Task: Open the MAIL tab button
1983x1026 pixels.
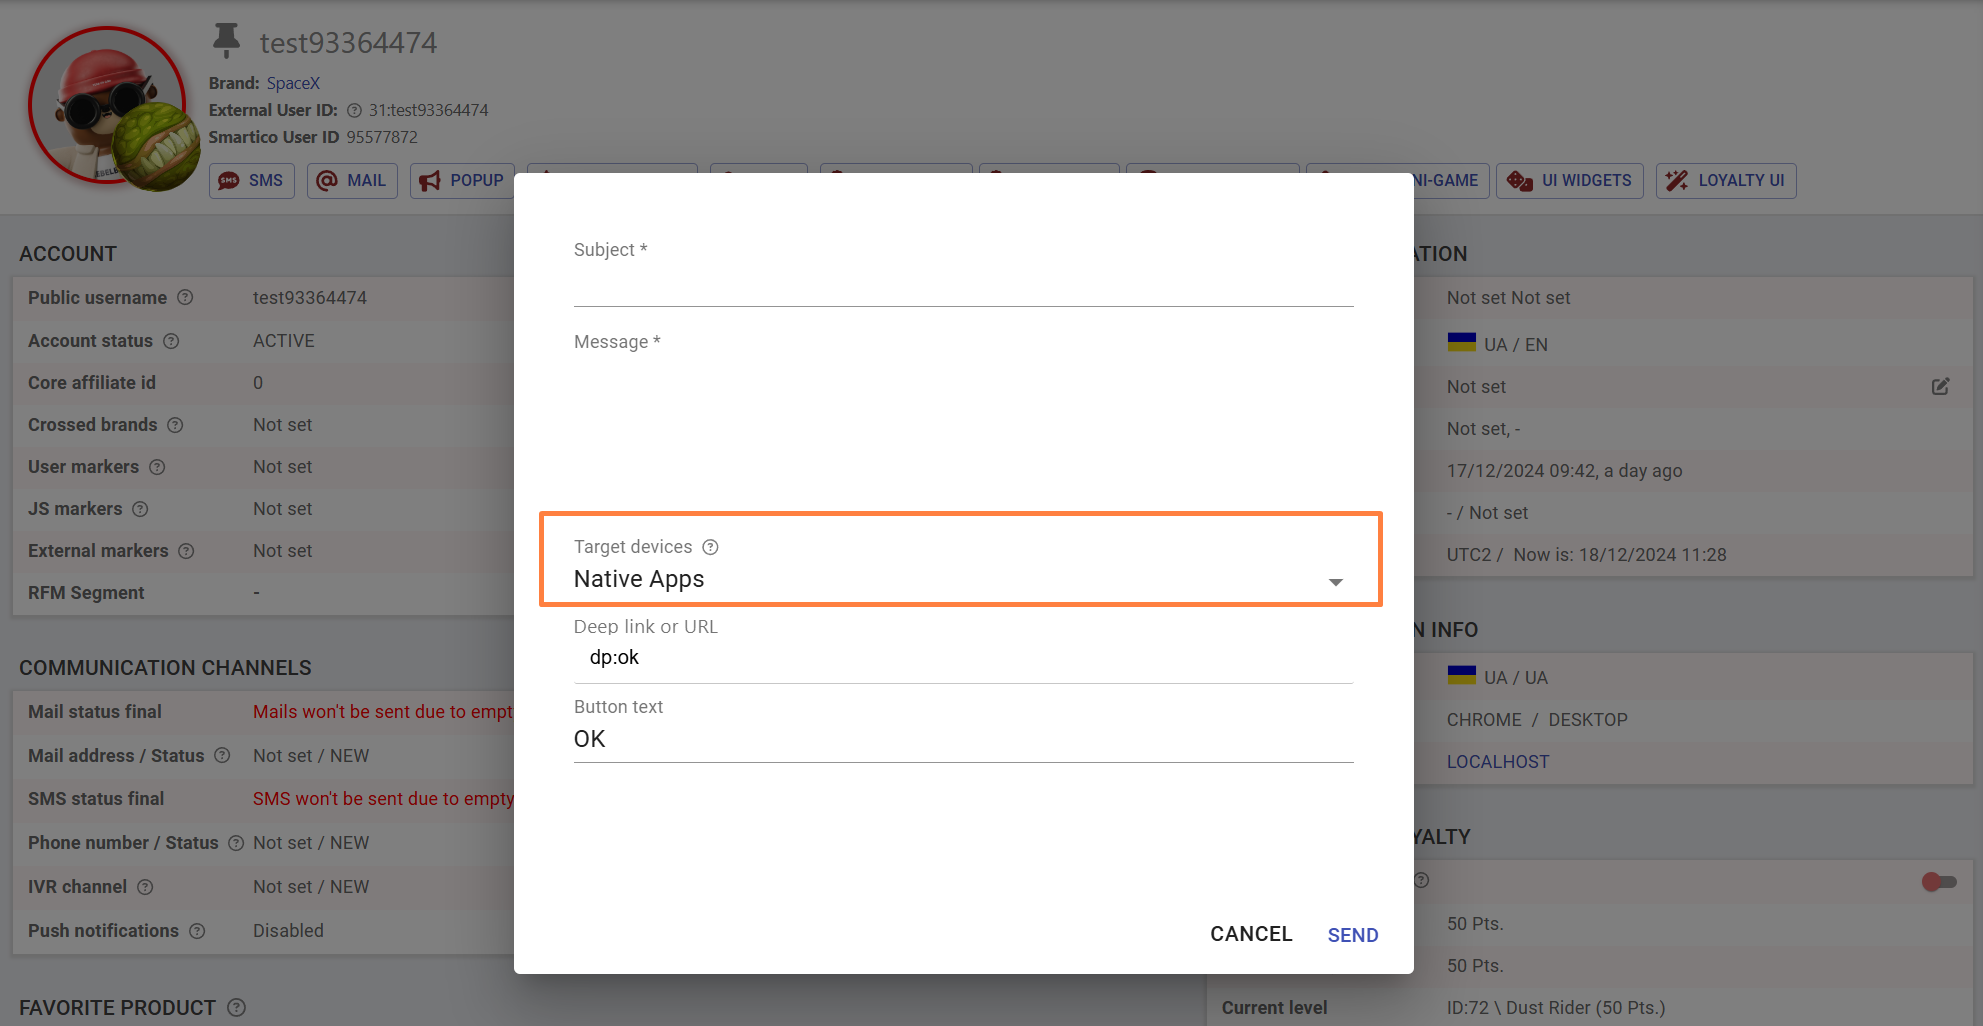Action: click(x=352, y=181)
